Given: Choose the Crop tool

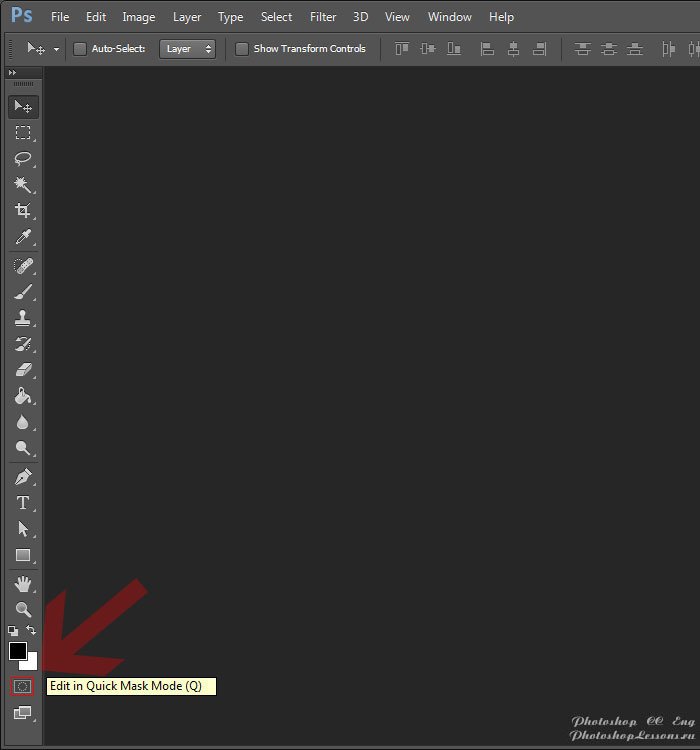Looking at the screenshot, I should [23, 211].
